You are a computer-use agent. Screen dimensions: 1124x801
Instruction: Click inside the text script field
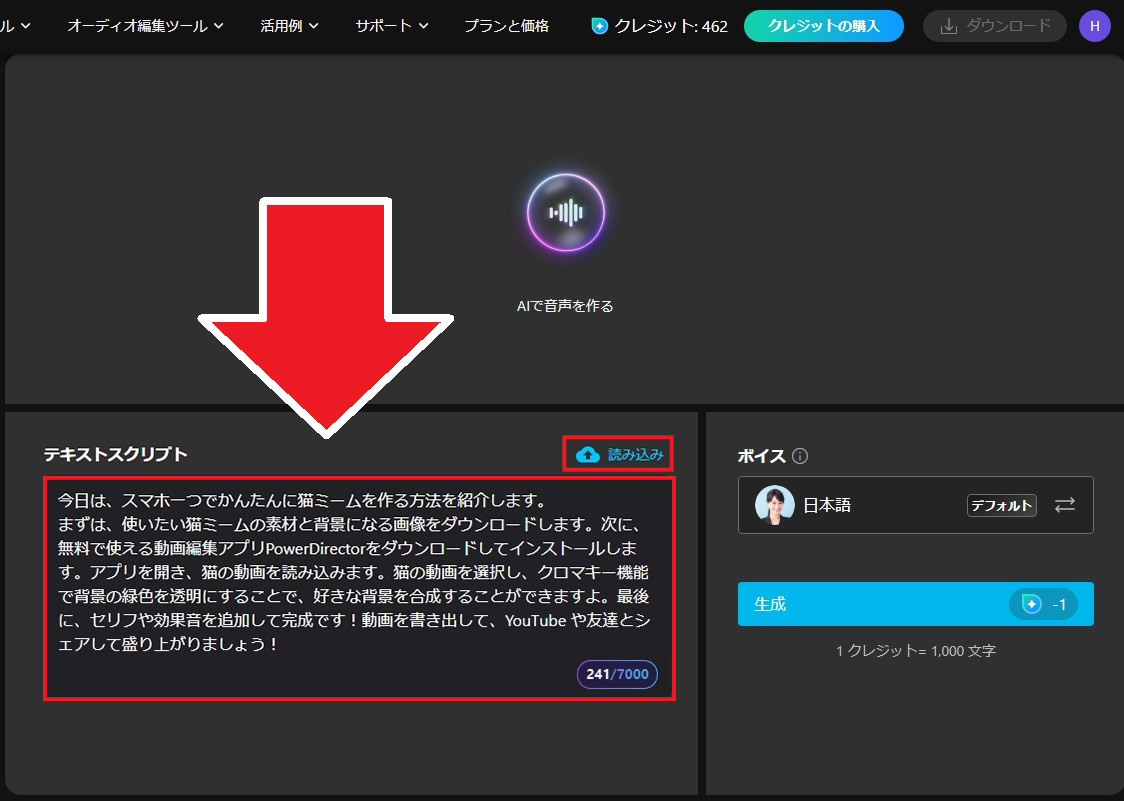tap(359, 588)
